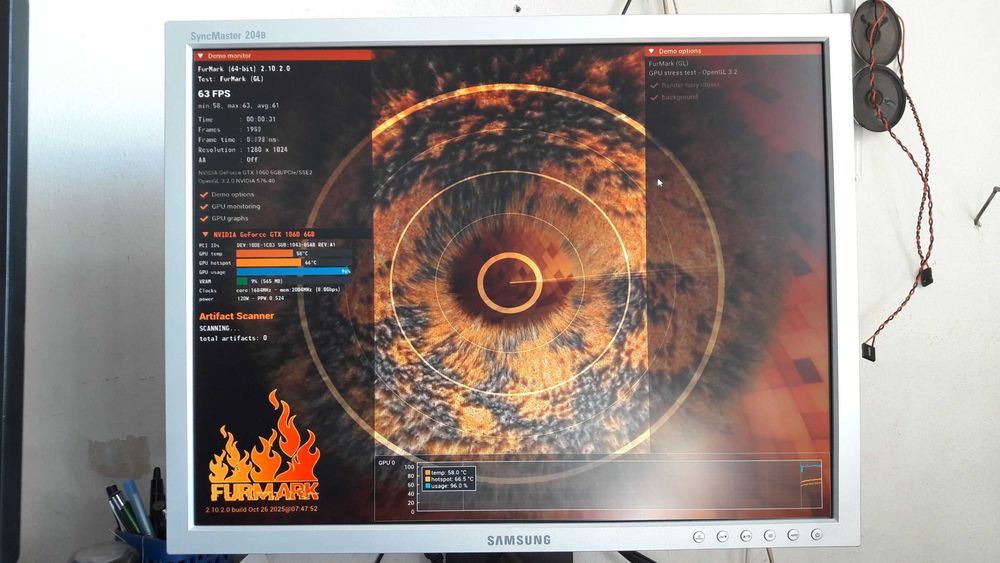The image size is (1000, 563).
Task: Click "min:58, max:63, avg:61" stats line
Action: tap(239, 106)
